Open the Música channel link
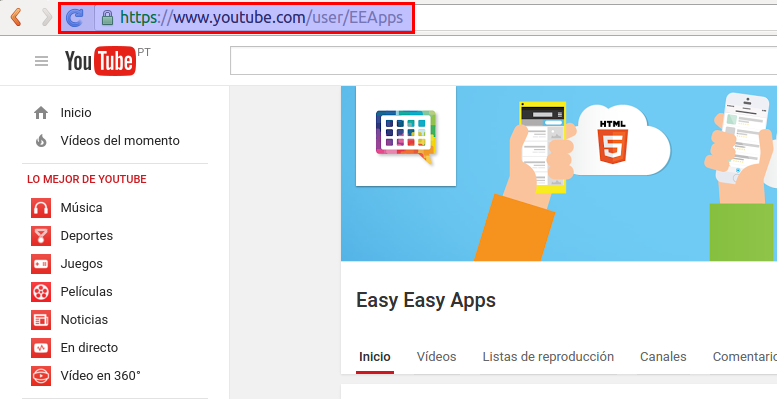 click(x=81, y=208)
